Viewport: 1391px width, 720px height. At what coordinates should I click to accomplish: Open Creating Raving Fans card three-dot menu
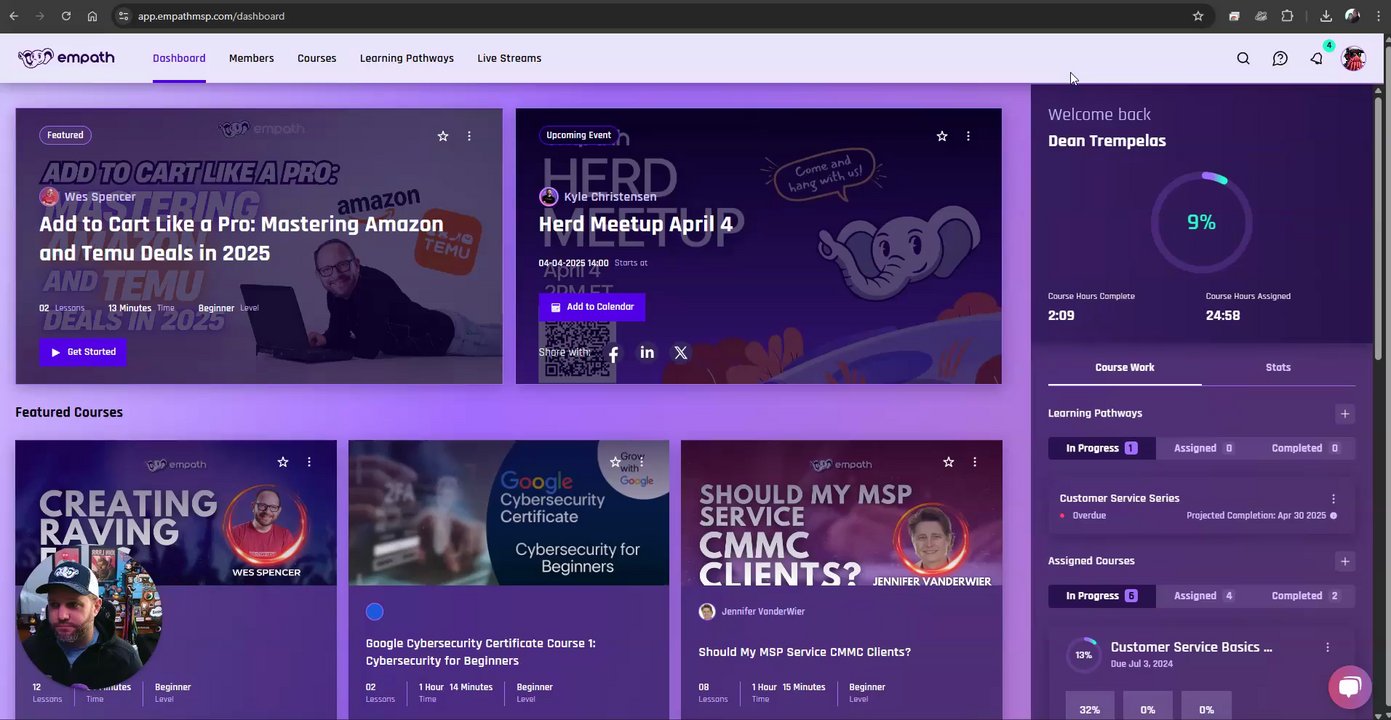309,462
